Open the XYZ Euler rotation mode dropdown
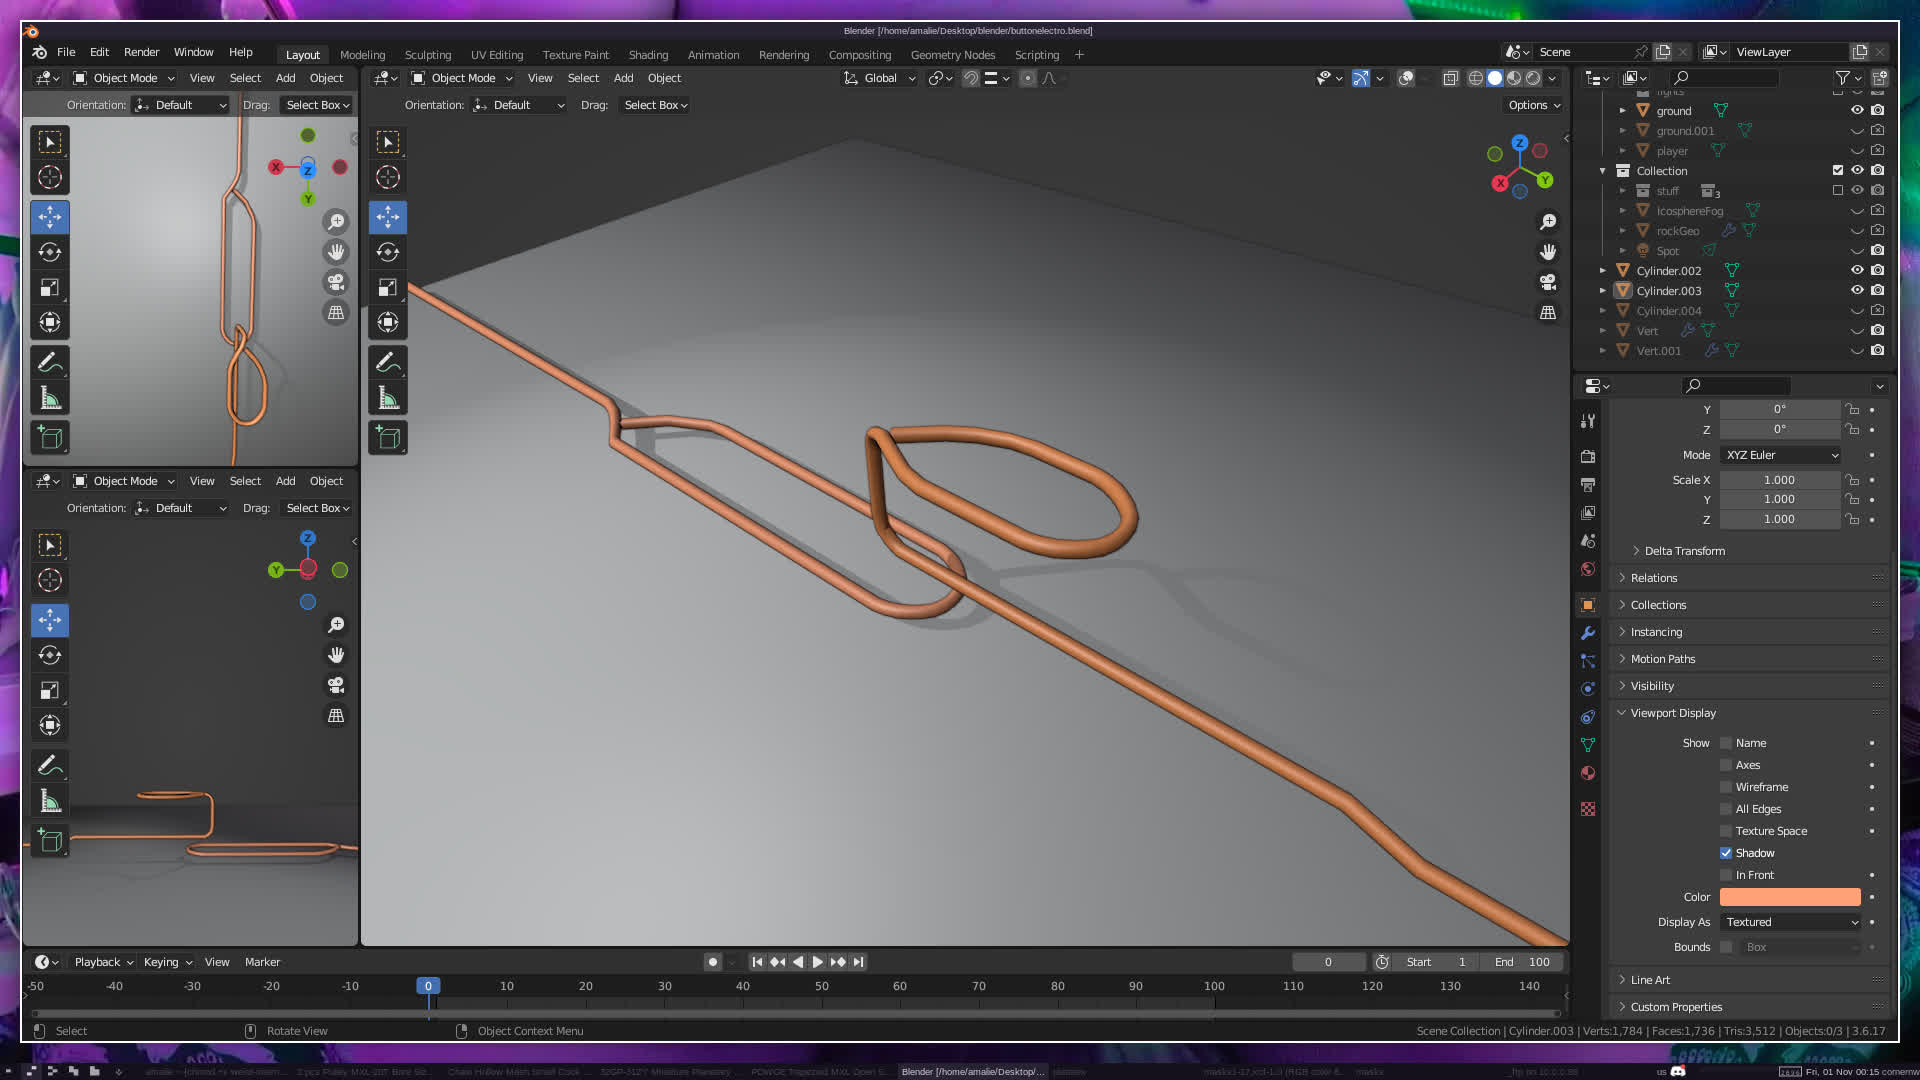 1780,455
